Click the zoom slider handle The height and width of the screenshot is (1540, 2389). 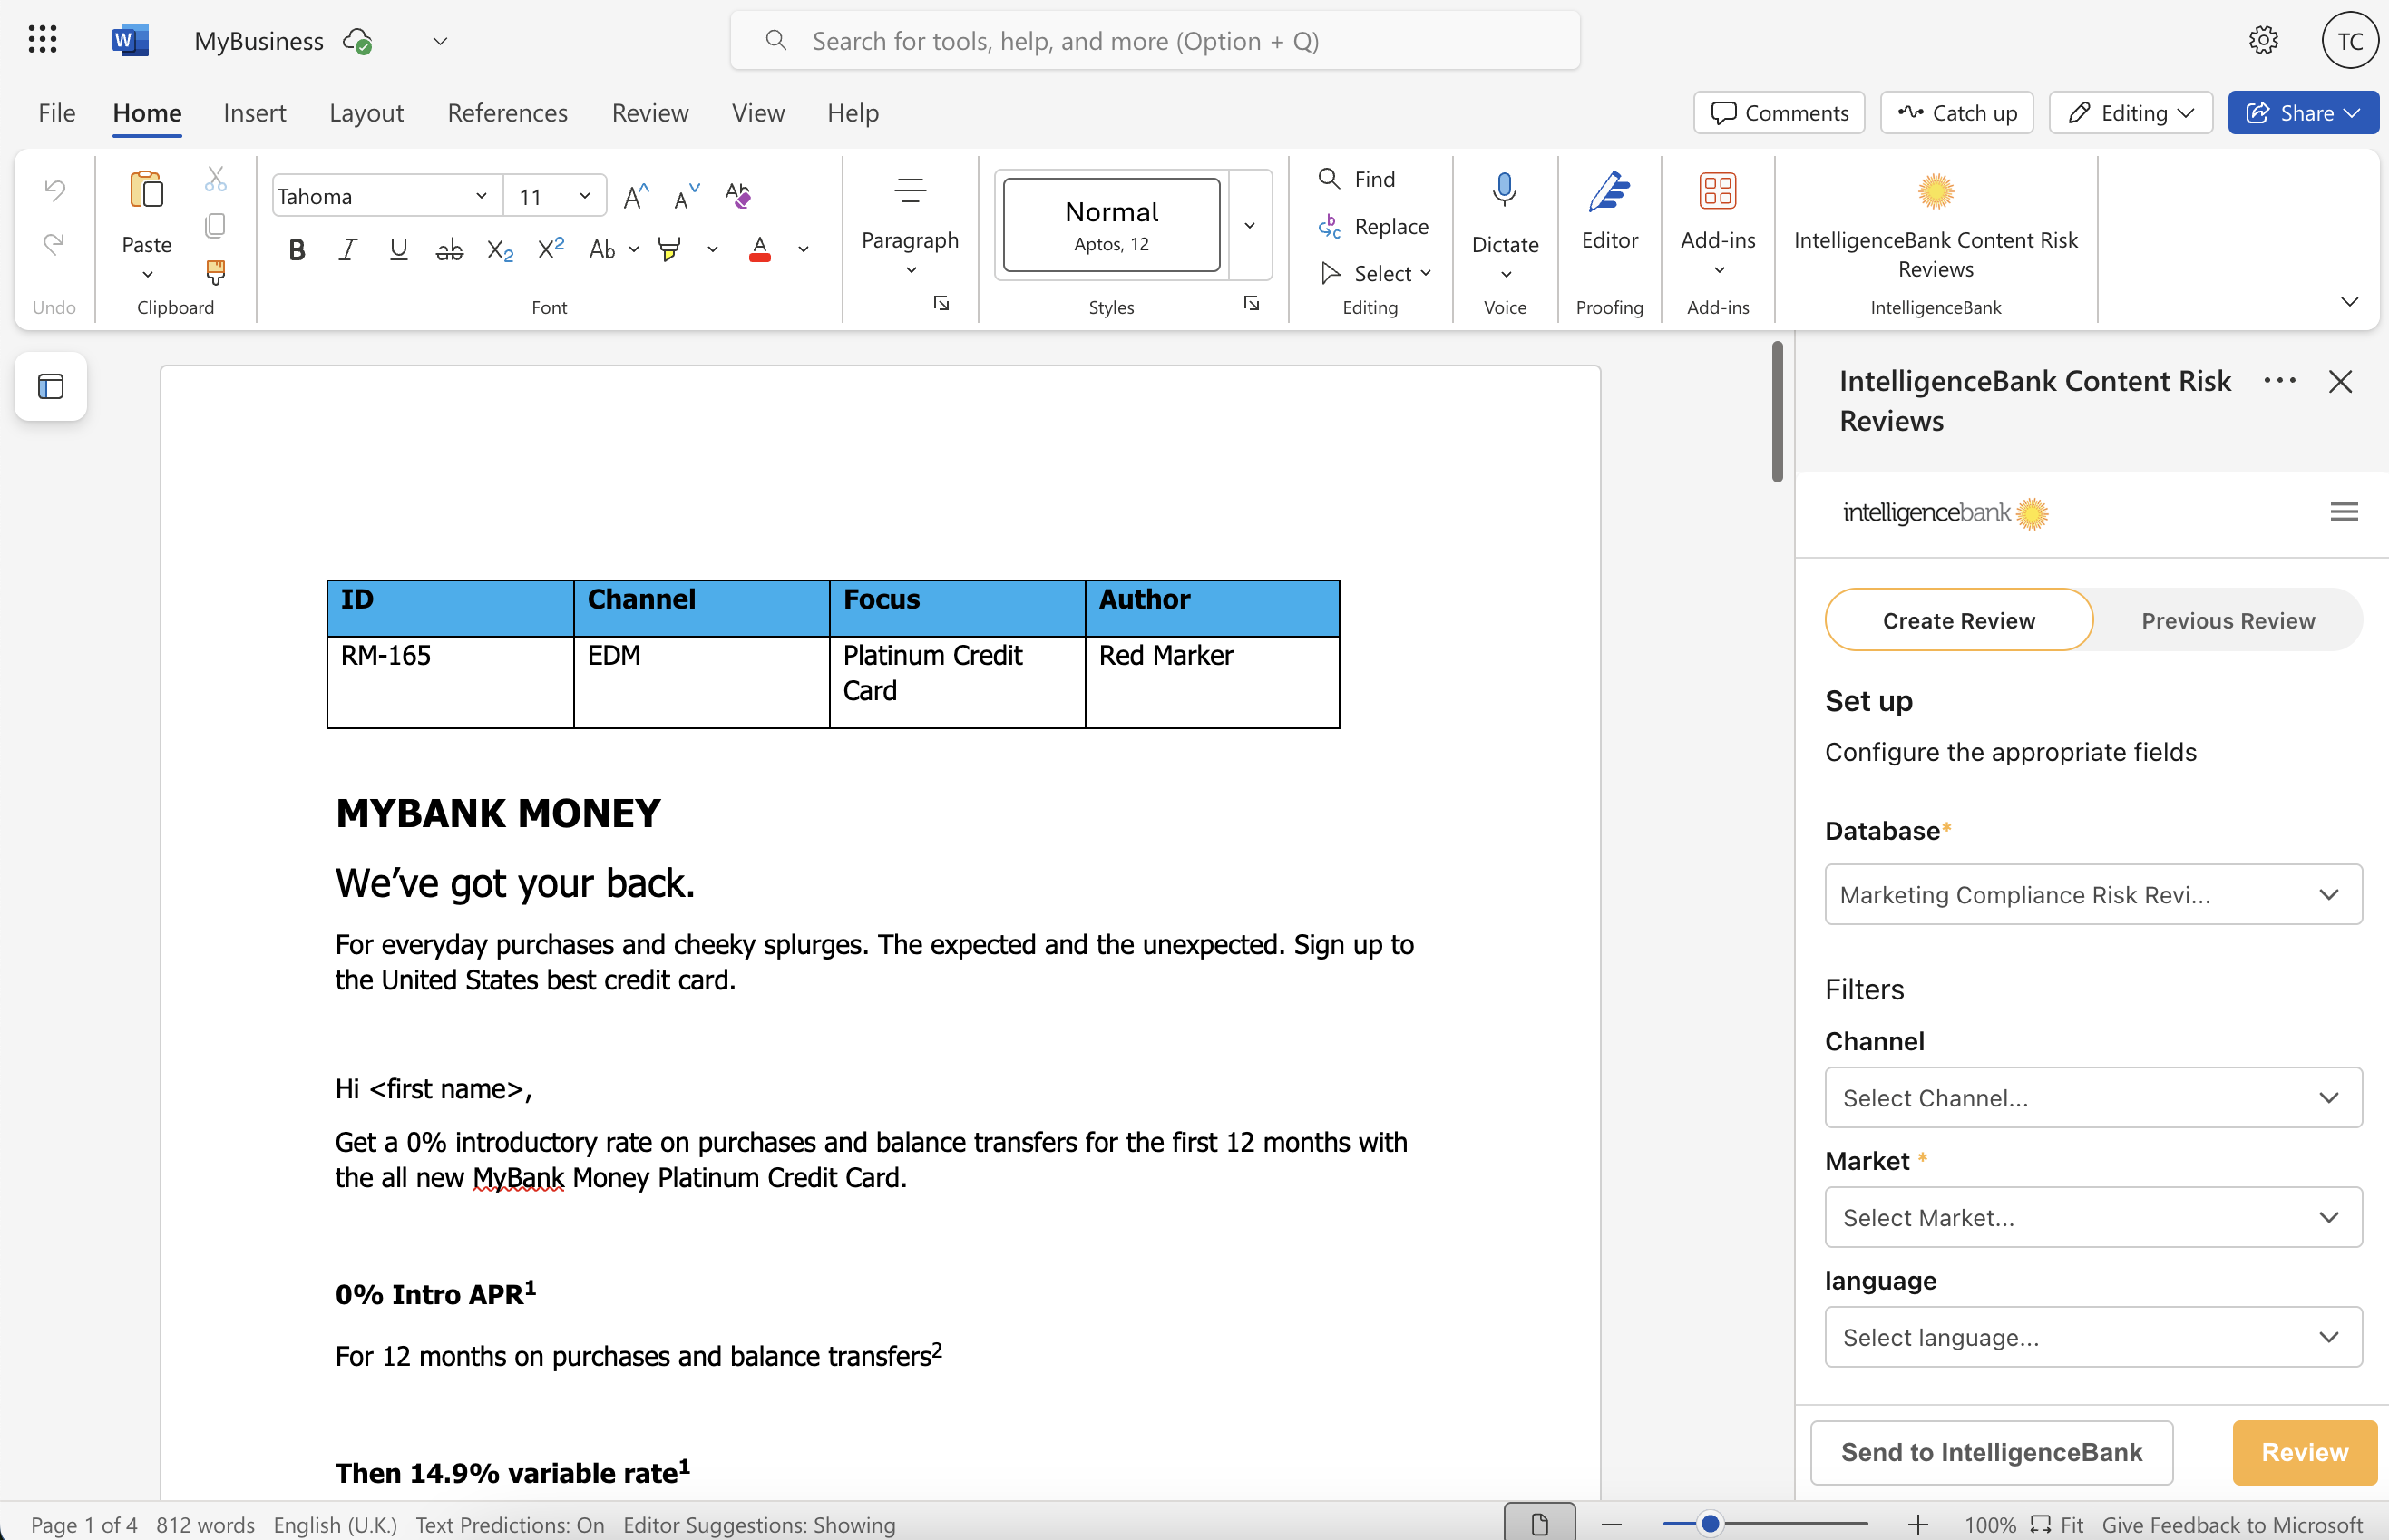pyautogui.click(x=1710, y=1524)
